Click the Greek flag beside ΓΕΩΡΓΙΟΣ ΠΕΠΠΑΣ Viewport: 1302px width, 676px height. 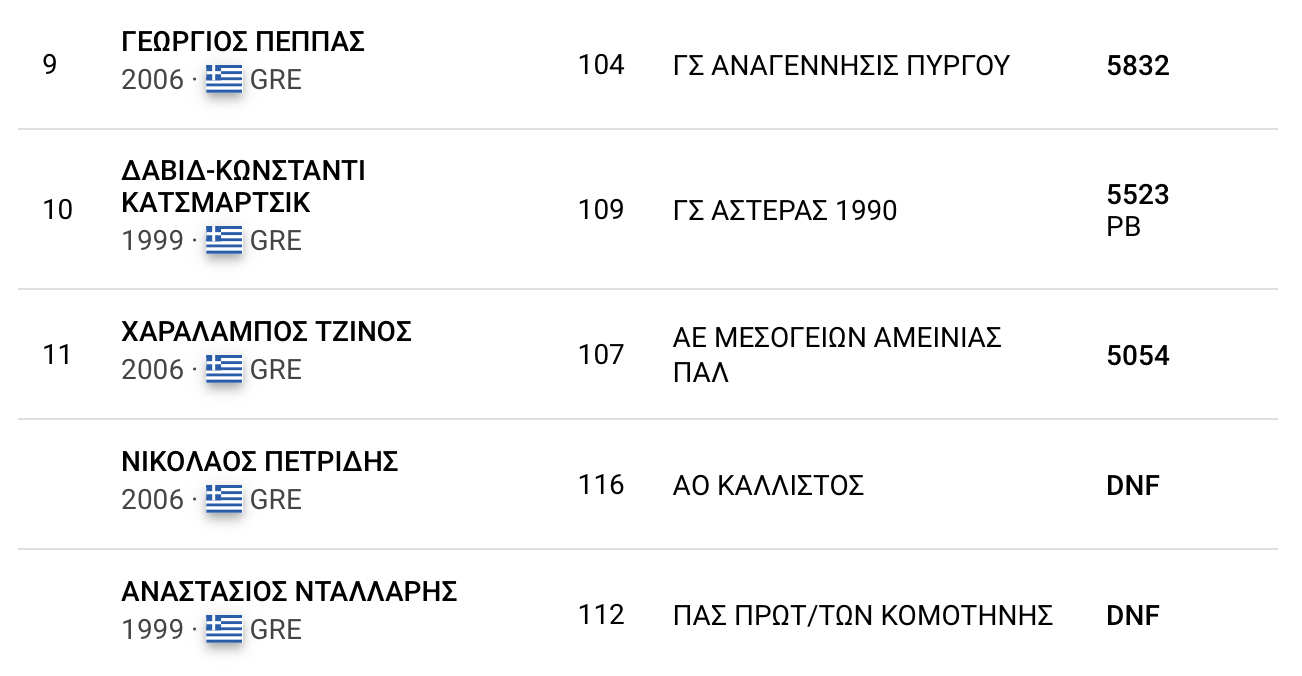click(x=224, y=79)
